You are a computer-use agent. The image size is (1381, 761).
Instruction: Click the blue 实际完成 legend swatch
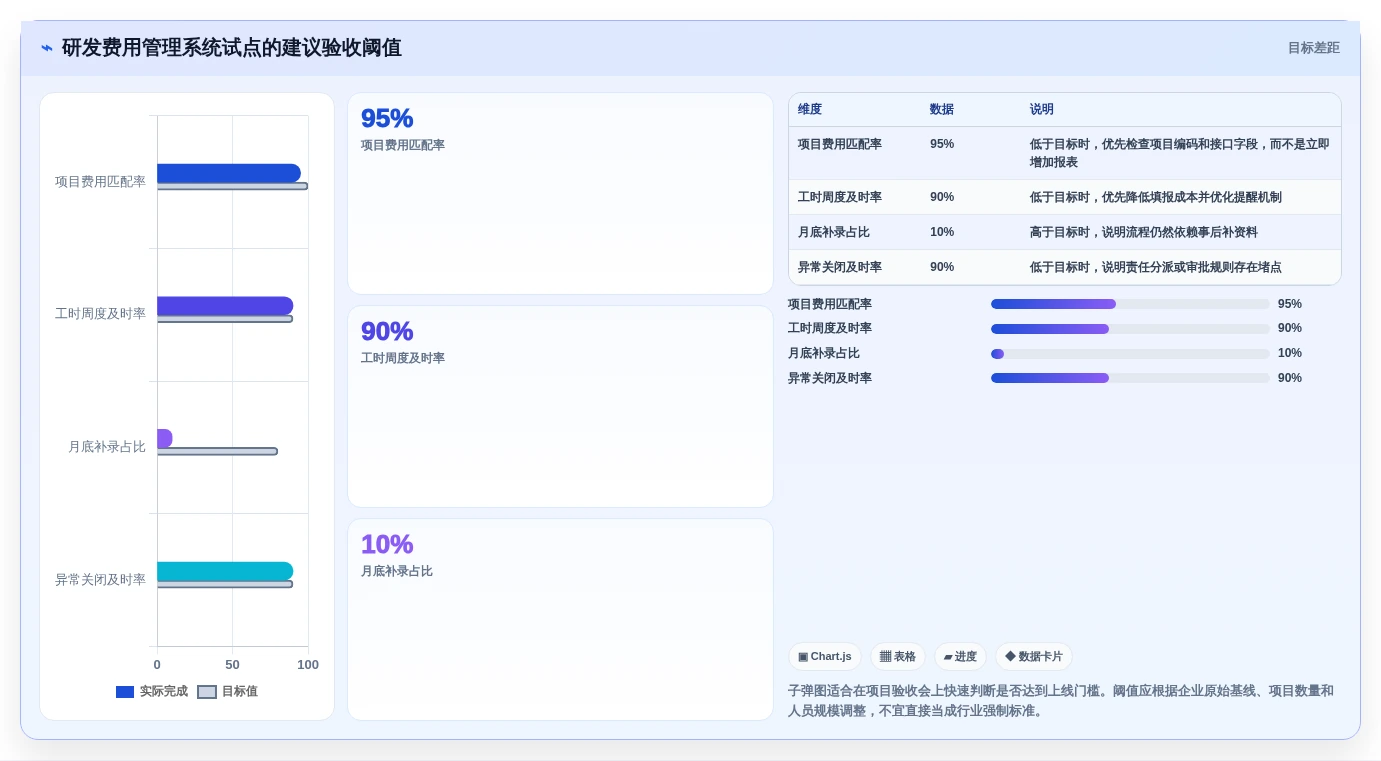pyautogui.click(x=125, y=692)
